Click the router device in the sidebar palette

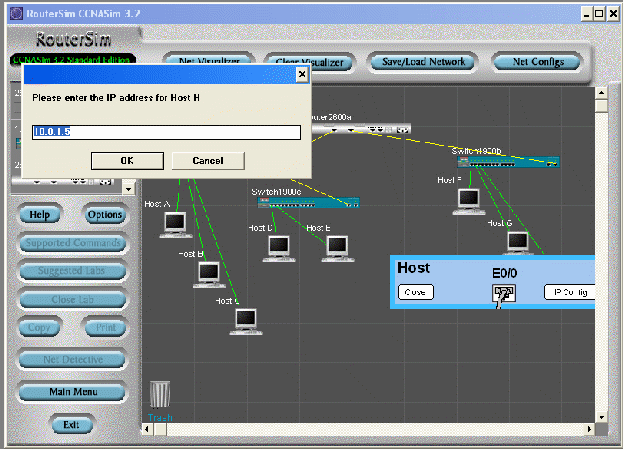pyautogui.click(x=62, y=182)
